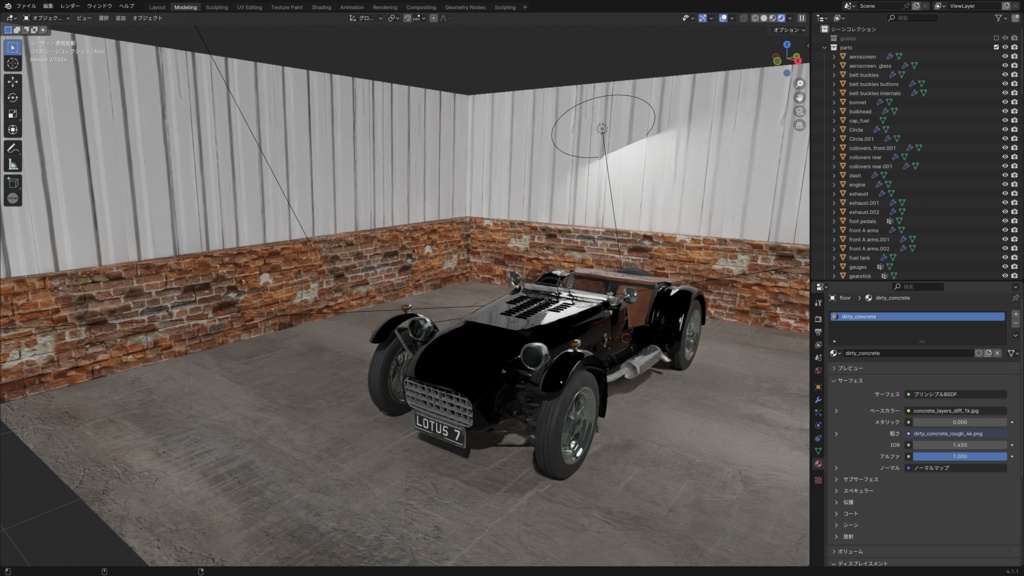The image size is (1024, 576).
Task: Open the 追加 viewport menu
Action: click(x=121, y=18)
